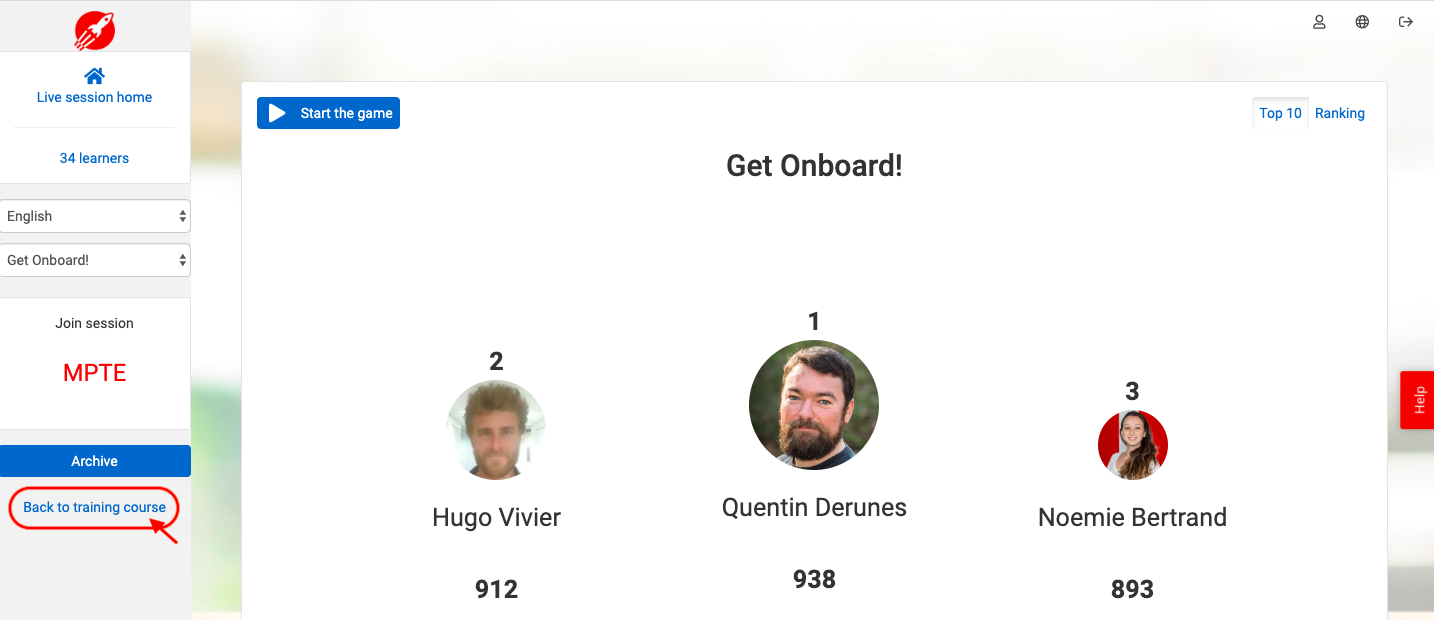Click Quentin Derunes' profile photo
The width and height of the screenshot is (1434, 620).
tap(814, 405)
